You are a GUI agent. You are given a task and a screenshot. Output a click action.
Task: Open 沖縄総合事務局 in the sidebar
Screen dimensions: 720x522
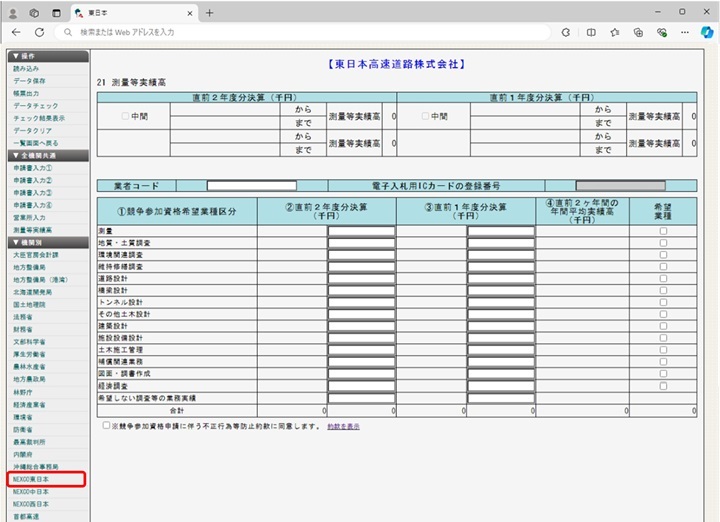click(36, 466)
